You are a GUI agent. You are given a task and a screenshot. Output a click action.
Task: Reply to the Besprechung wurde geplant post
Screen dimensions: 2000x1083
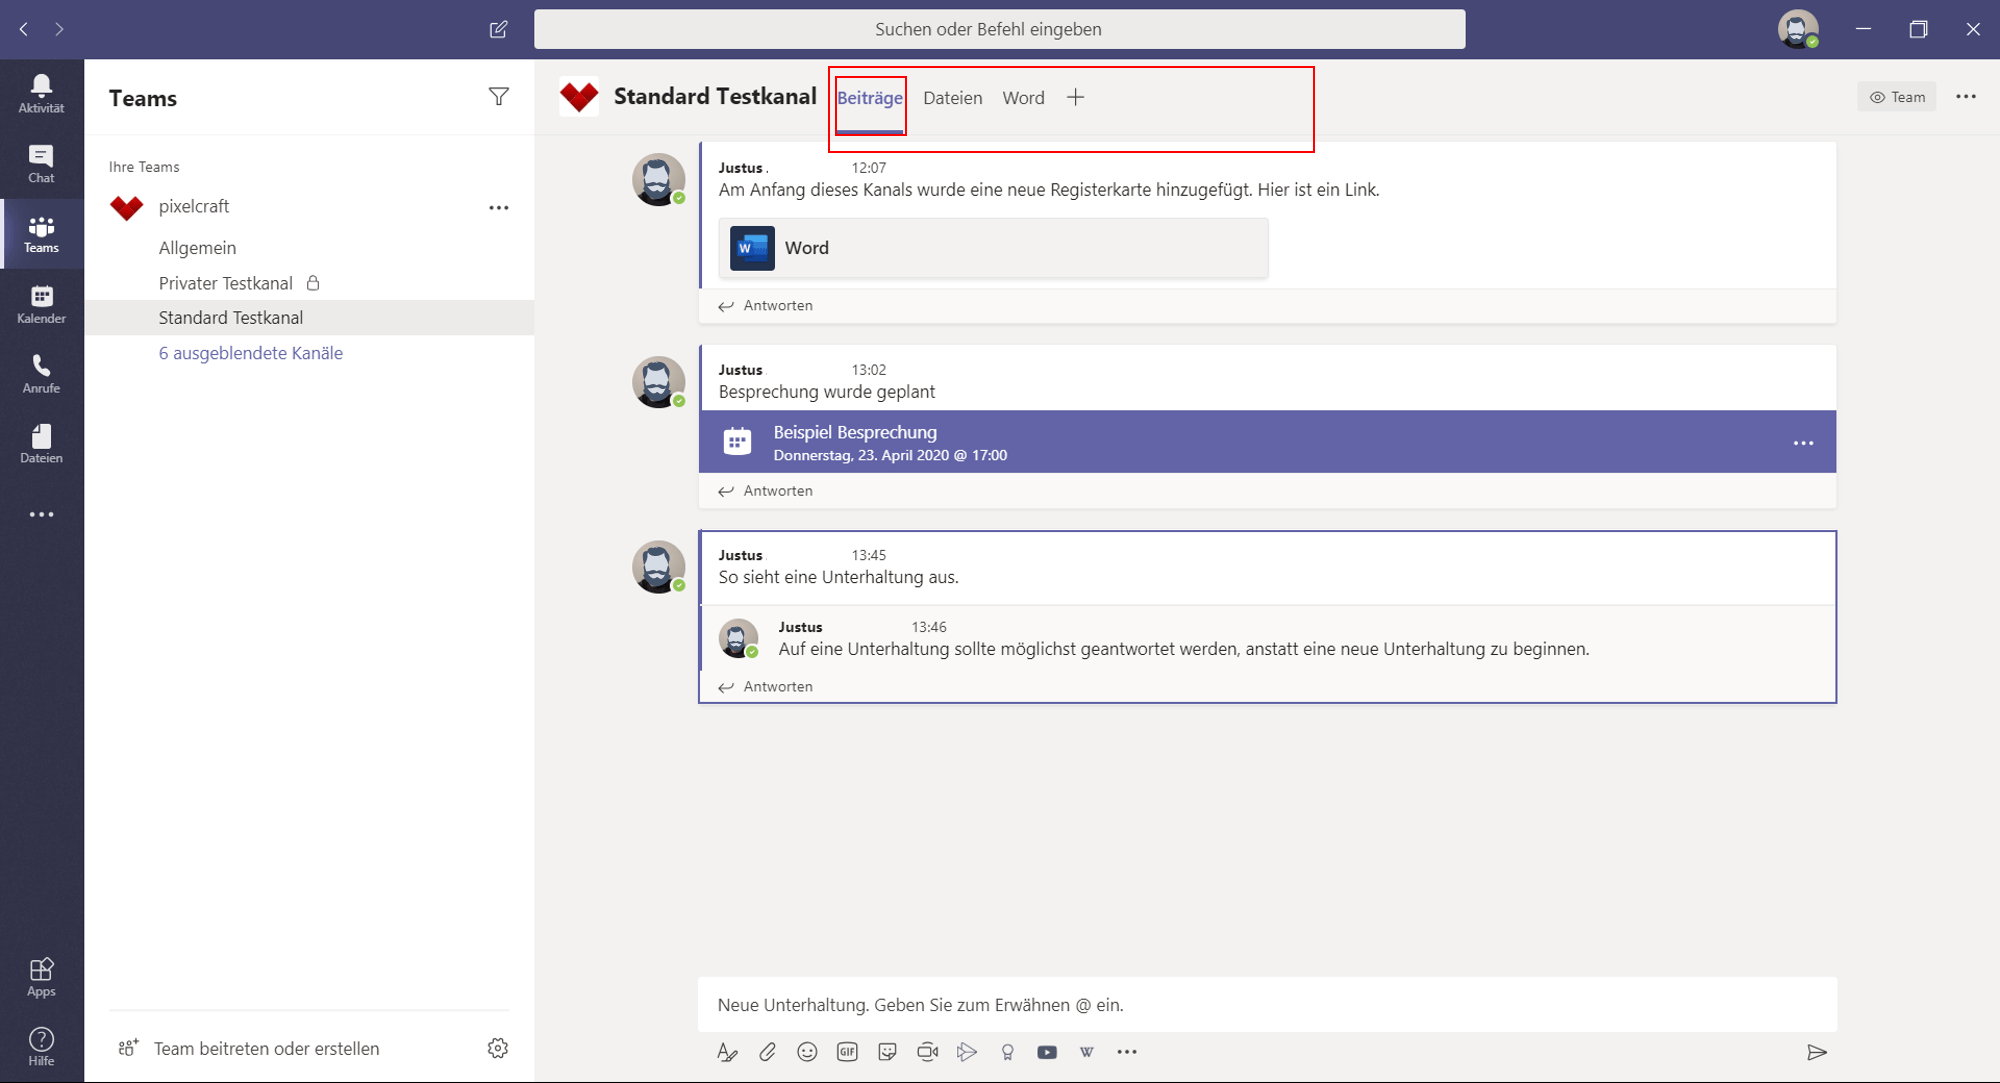(766, 491)
